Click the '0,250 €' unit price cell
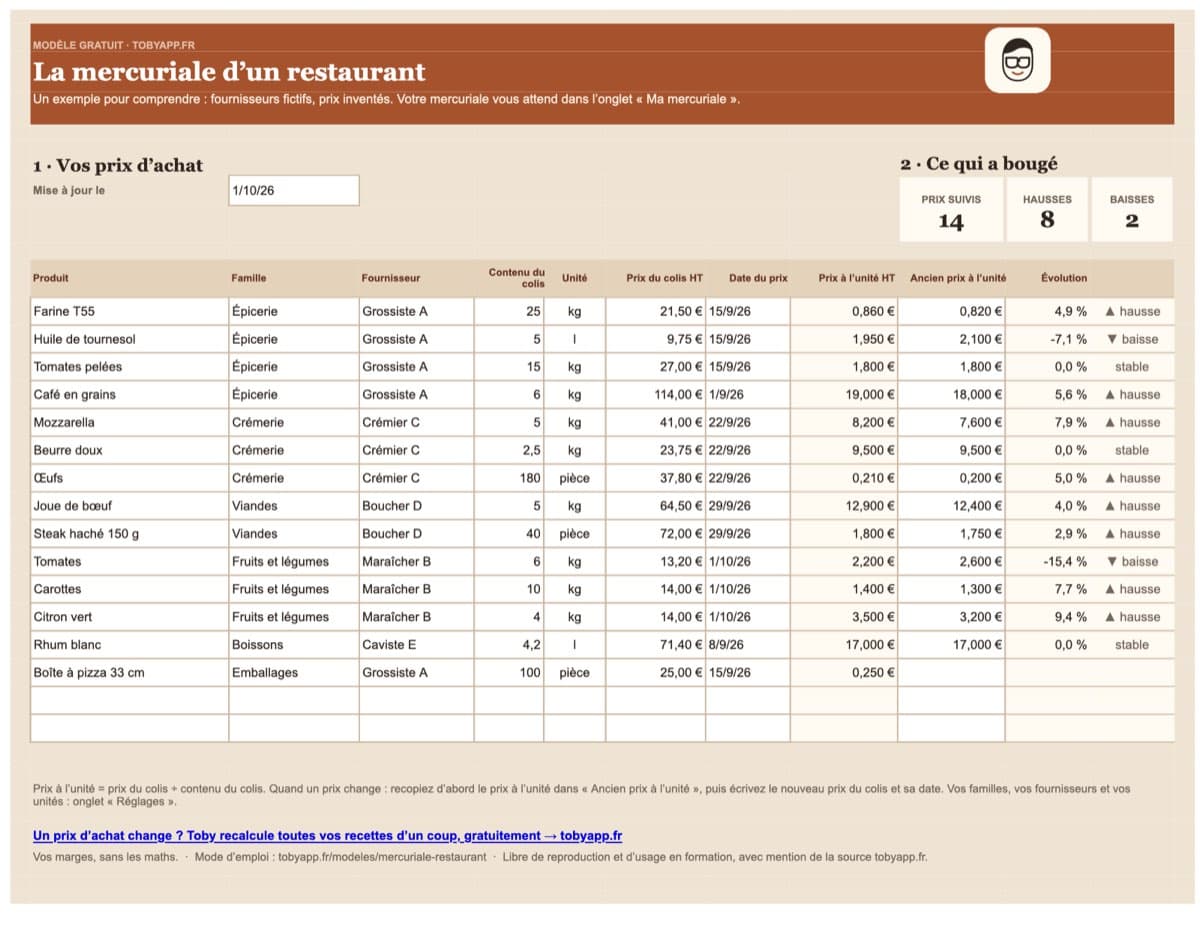Viewport: 1200px width, 931px height. [844, 673]
